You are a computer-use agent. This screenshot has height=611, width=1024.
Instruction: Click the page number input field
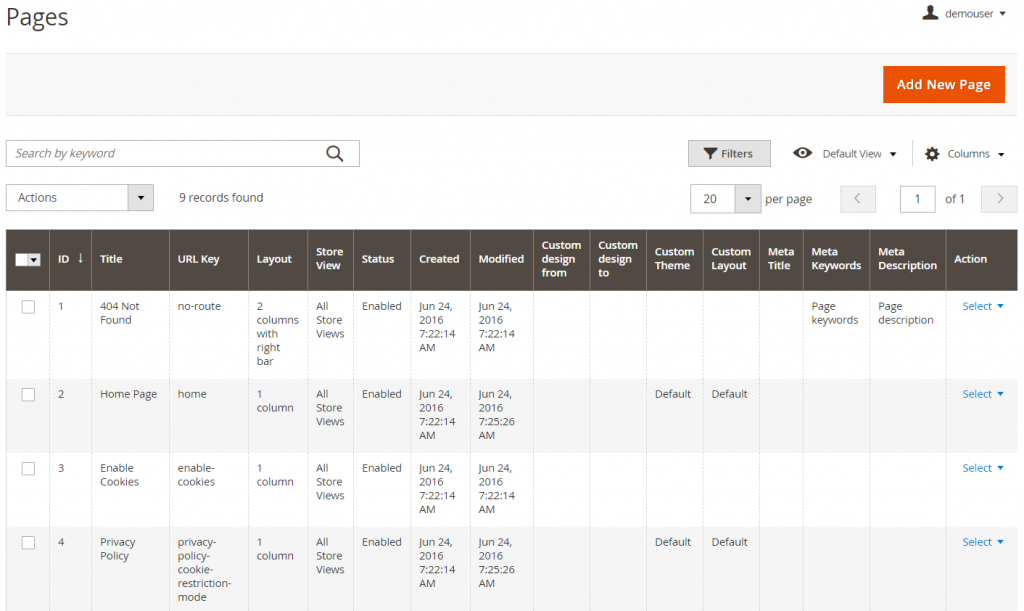click(x=917, y=199)
